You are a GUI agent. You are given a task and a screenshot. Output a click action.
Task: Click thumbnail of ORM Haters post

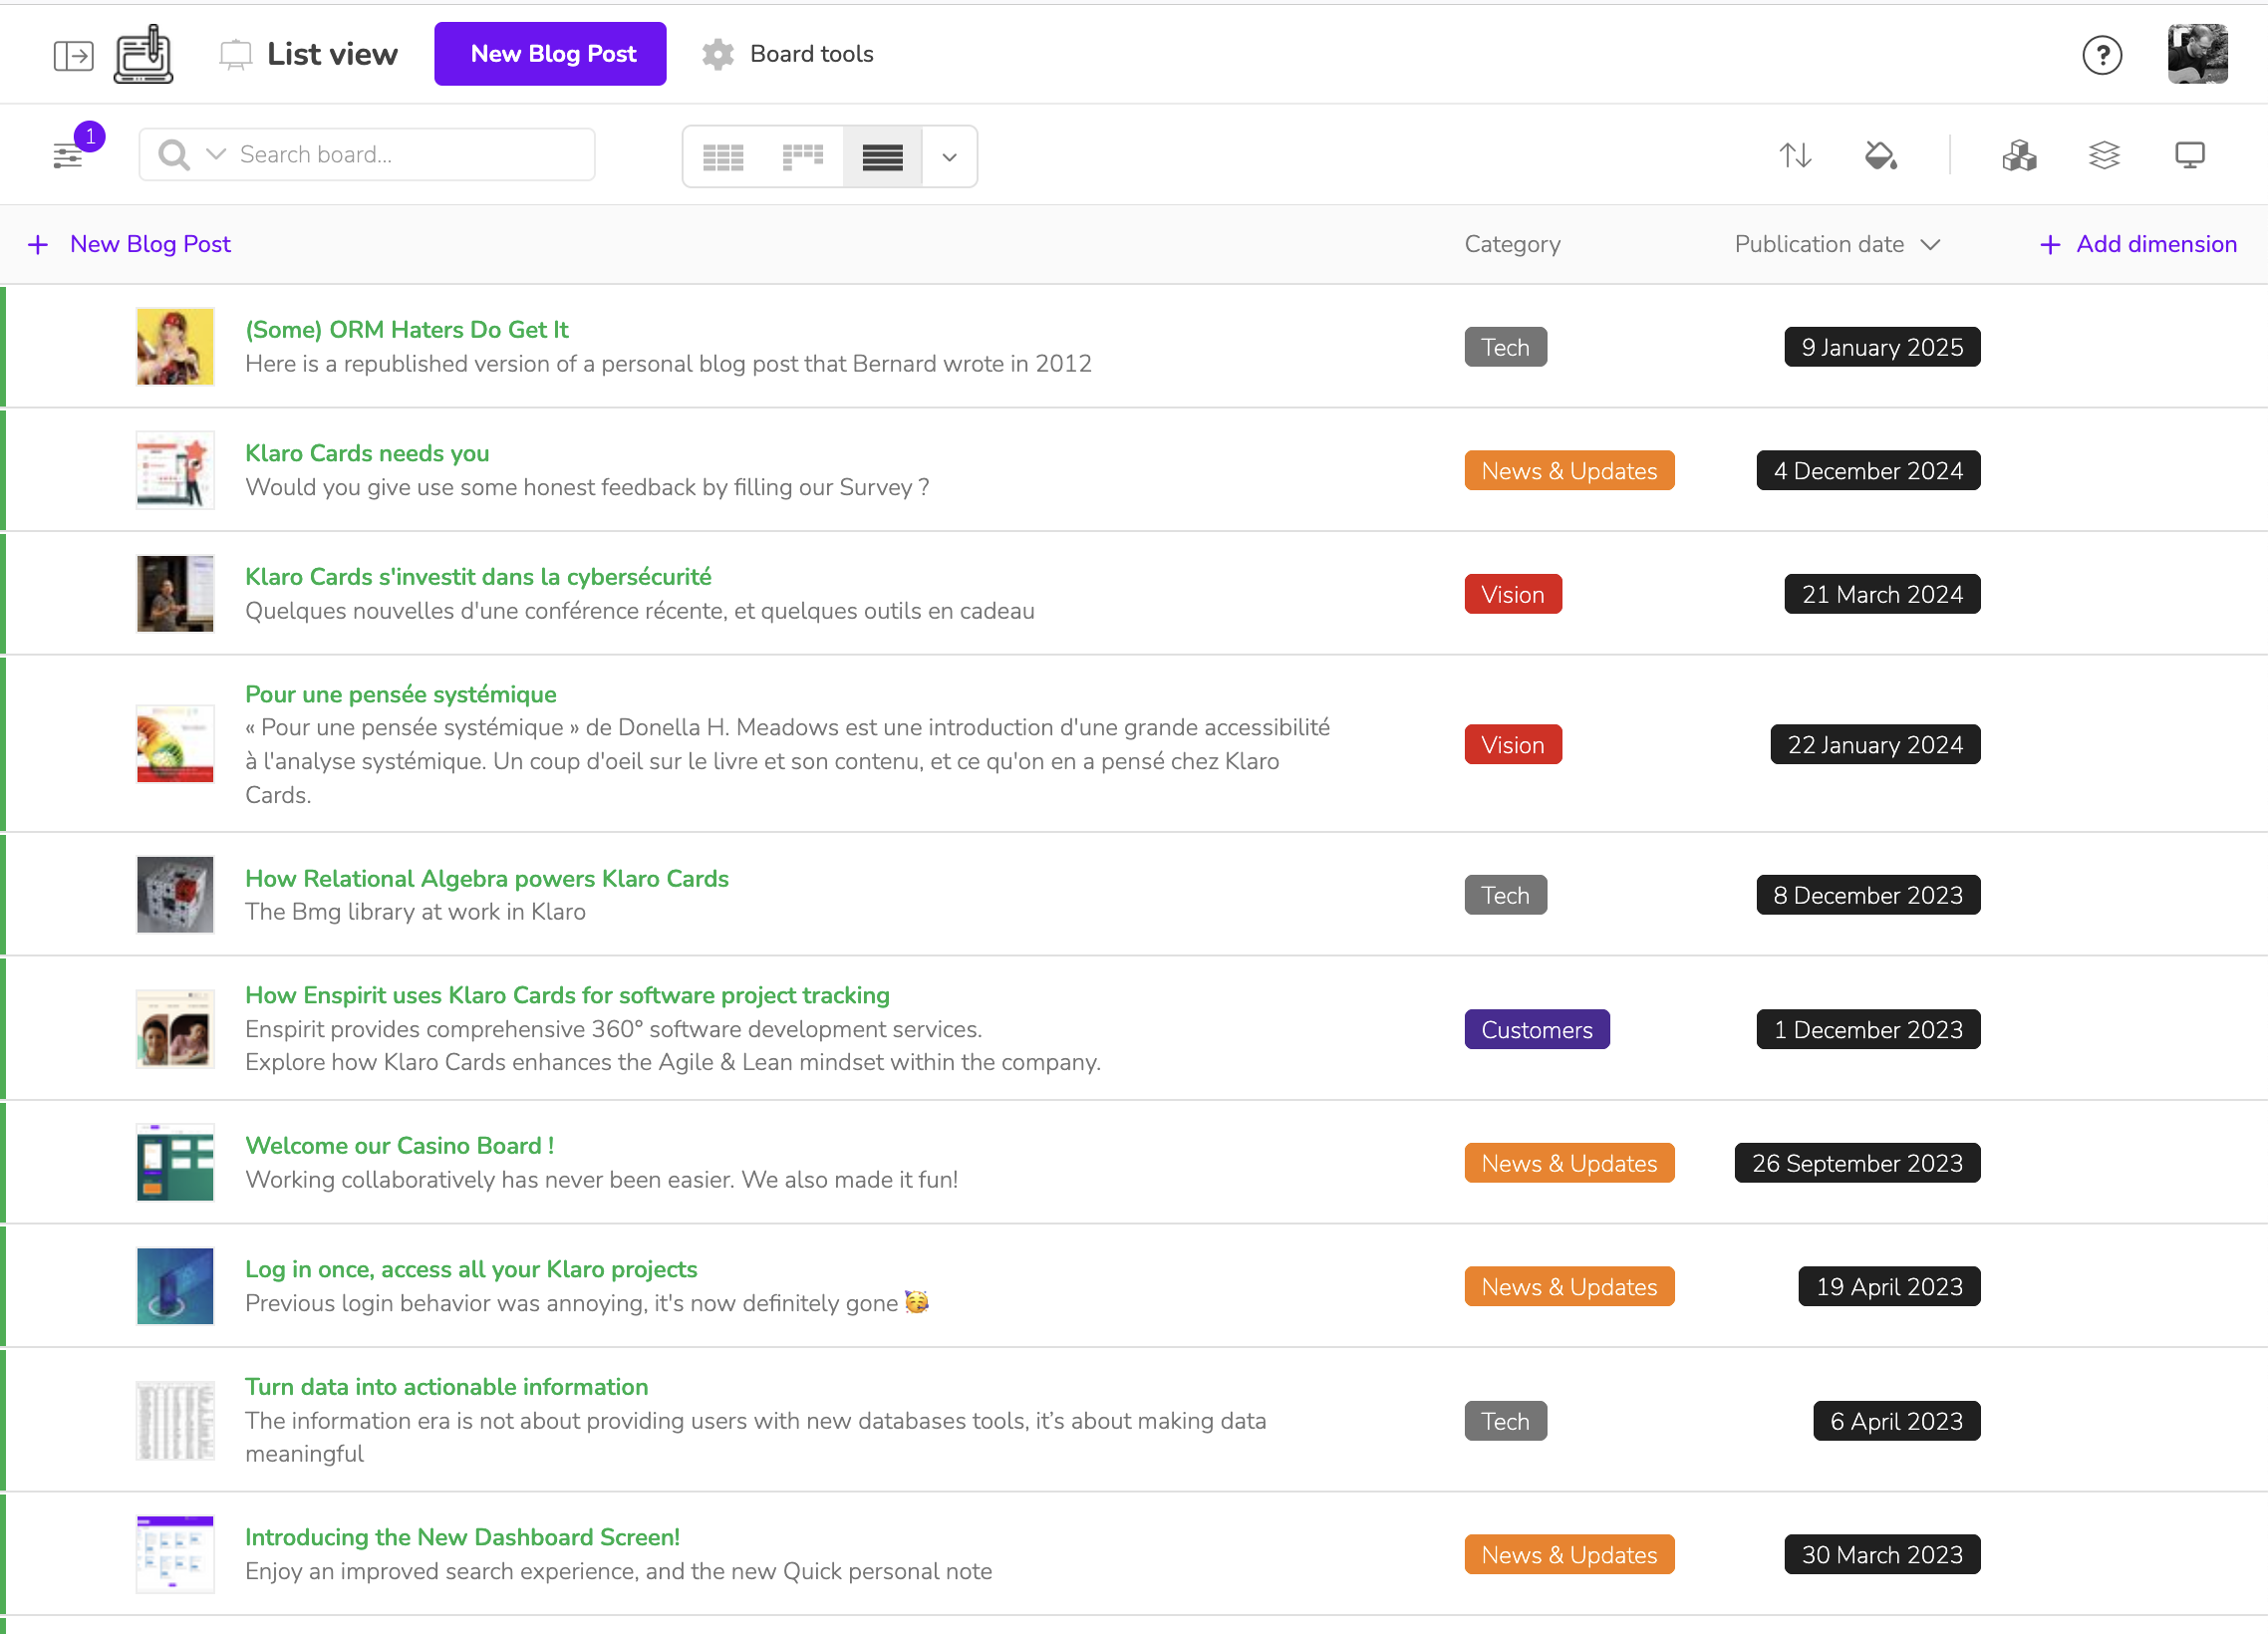click(x=175, y=347)
